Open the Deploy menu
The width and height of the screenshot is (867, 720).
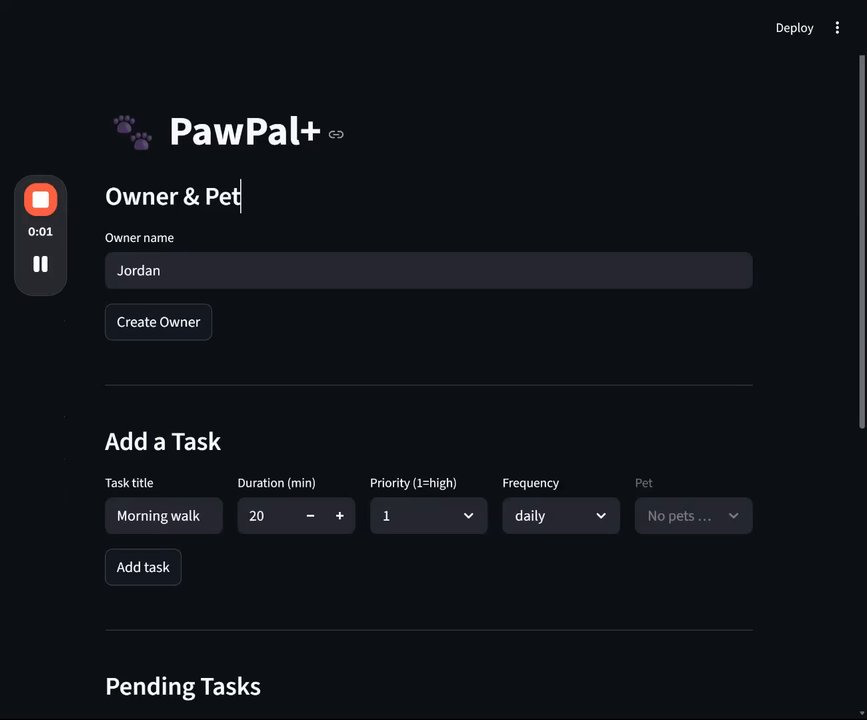tap(794, 28)
